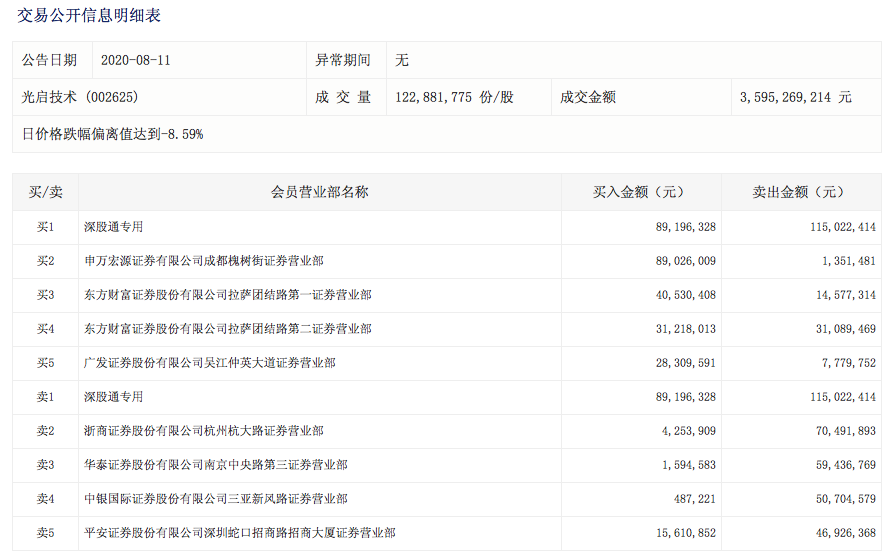Click 东方财富证券拉萨团结路第一证券营业部 entry

[x=228, y=295]
